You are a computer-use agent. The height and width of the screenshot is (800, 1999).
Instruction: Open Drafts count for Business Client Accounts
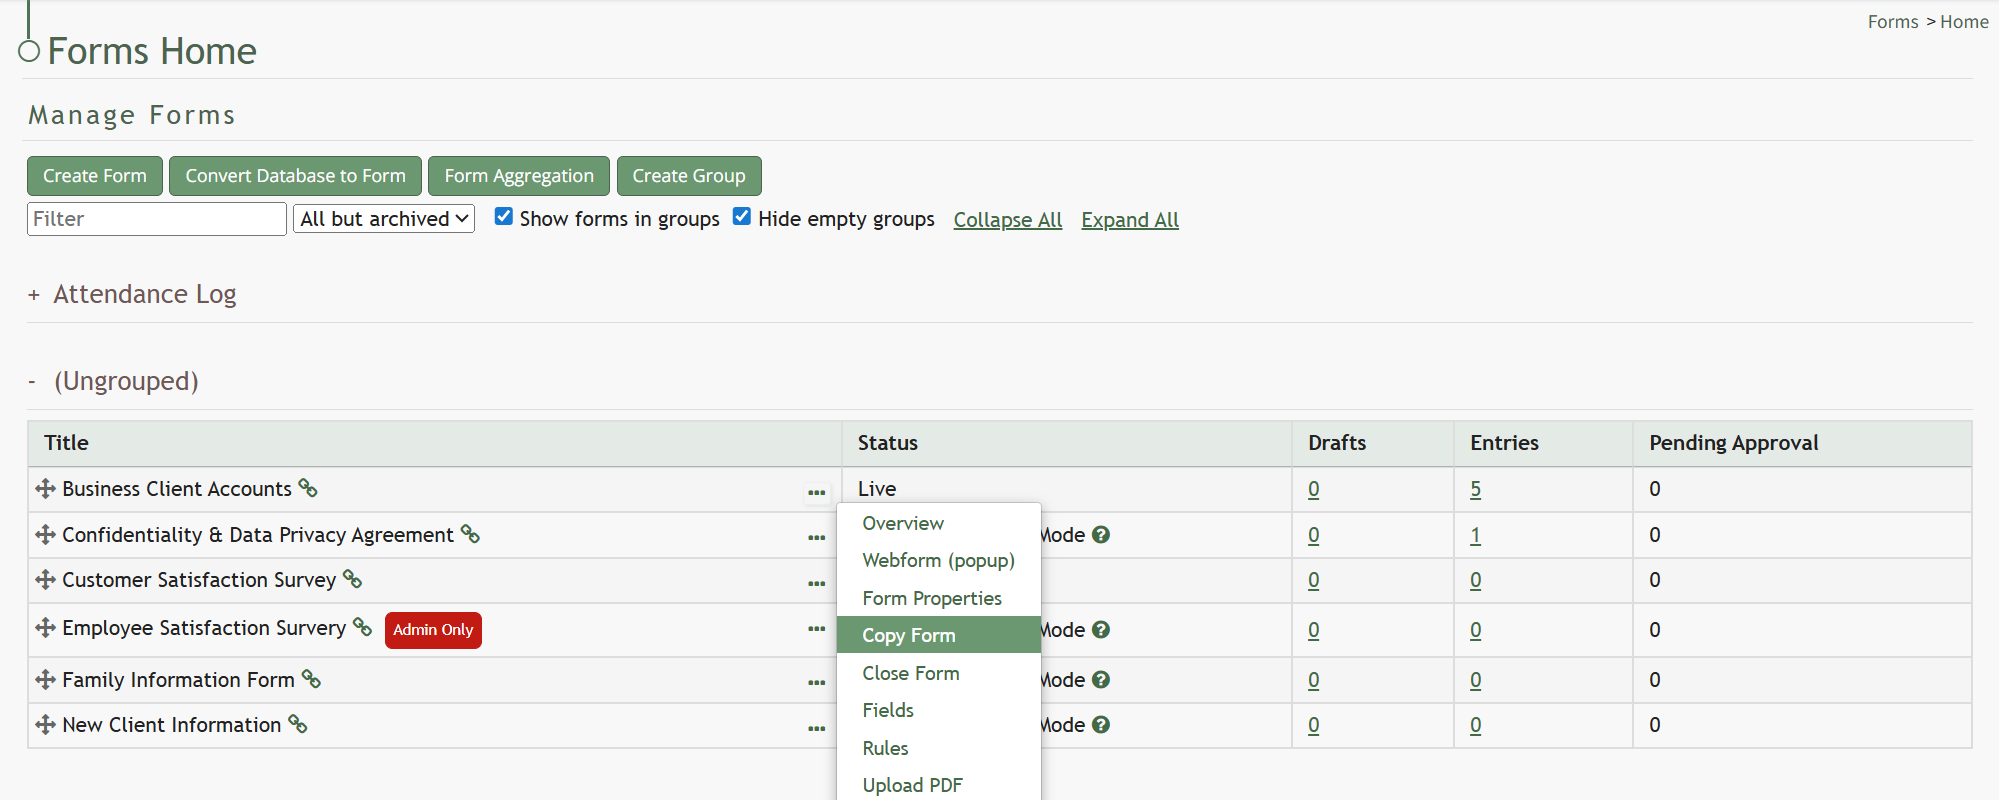pos(1314,489)
